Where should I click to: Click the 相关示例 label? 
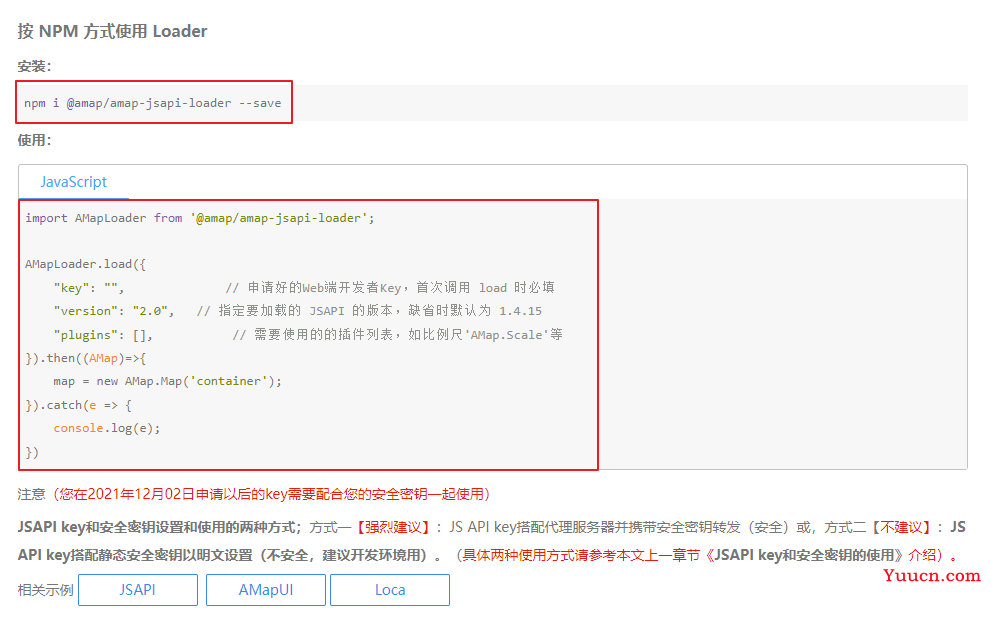tap(45, 590)
